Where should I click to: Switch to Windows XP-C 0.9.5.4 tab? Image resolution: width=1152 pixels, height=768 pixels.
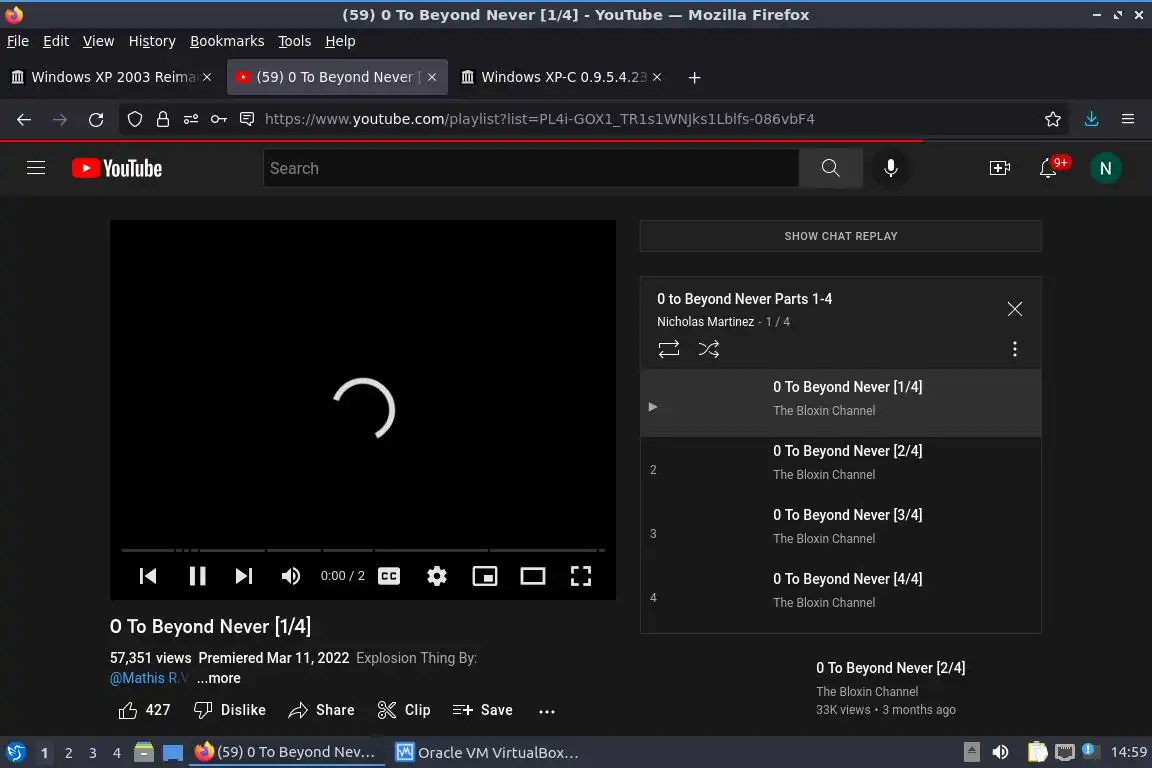tap(561, 77)
